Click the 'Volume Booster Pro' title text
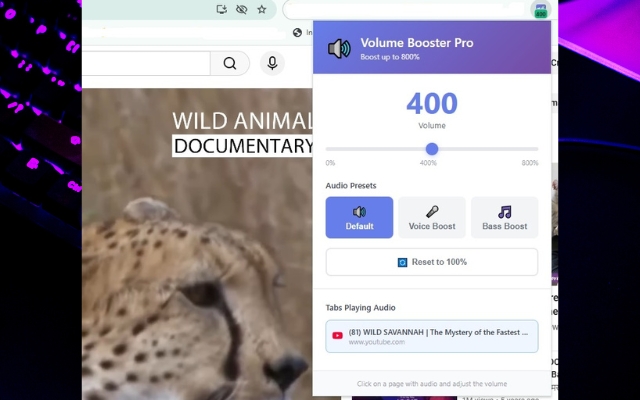This screenshot has height=400, width=640. click(x=417, y=43)
